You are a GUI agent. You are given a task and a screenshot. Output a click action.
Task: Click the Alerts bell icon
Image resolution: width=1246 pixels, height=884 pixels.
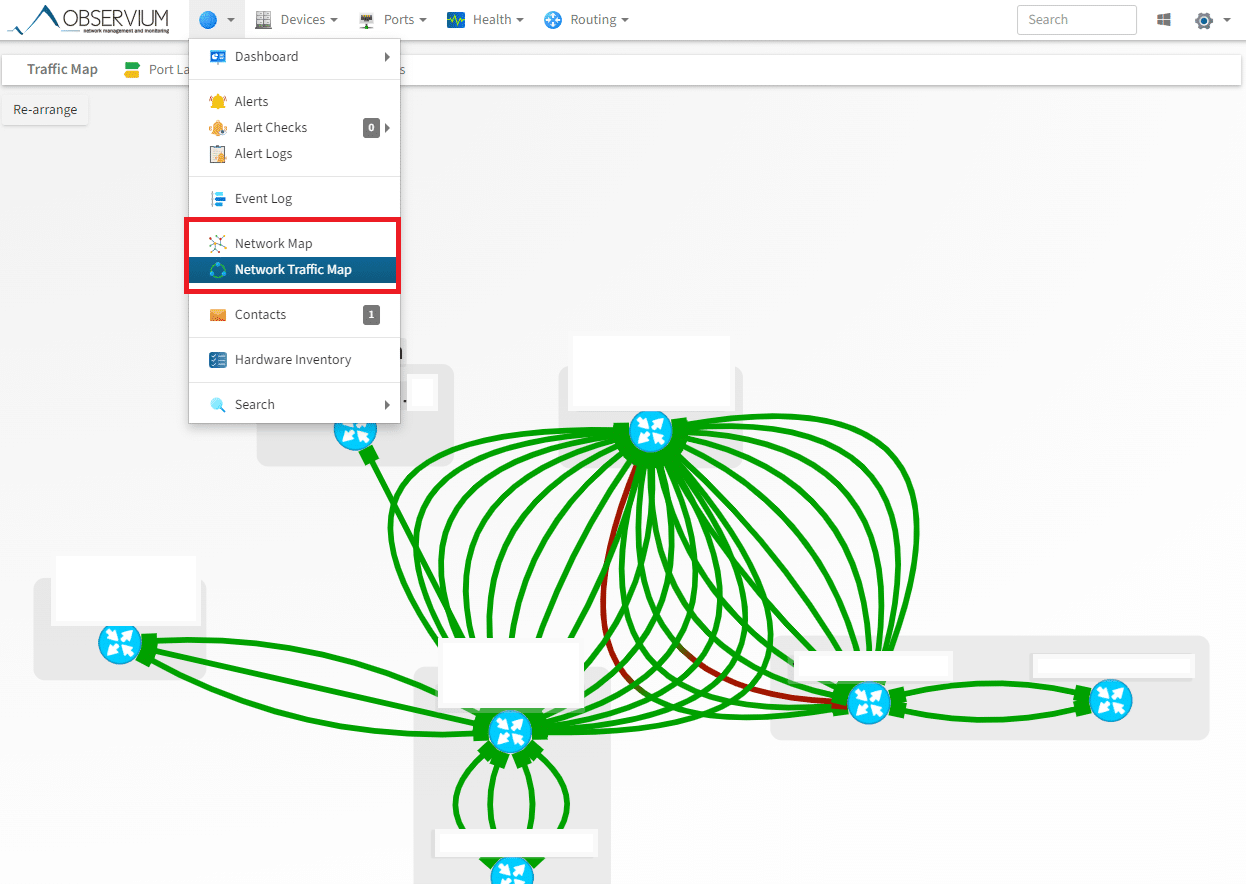[217, 101]
